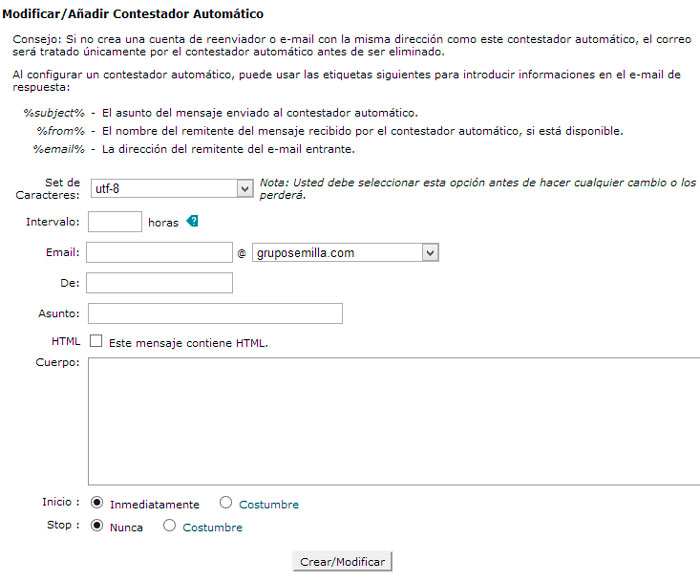Image resolution: width=700 pixels, height=582 pixels.
Task: Focus the Intervalo hours field
Action: (x=115, y=222)
